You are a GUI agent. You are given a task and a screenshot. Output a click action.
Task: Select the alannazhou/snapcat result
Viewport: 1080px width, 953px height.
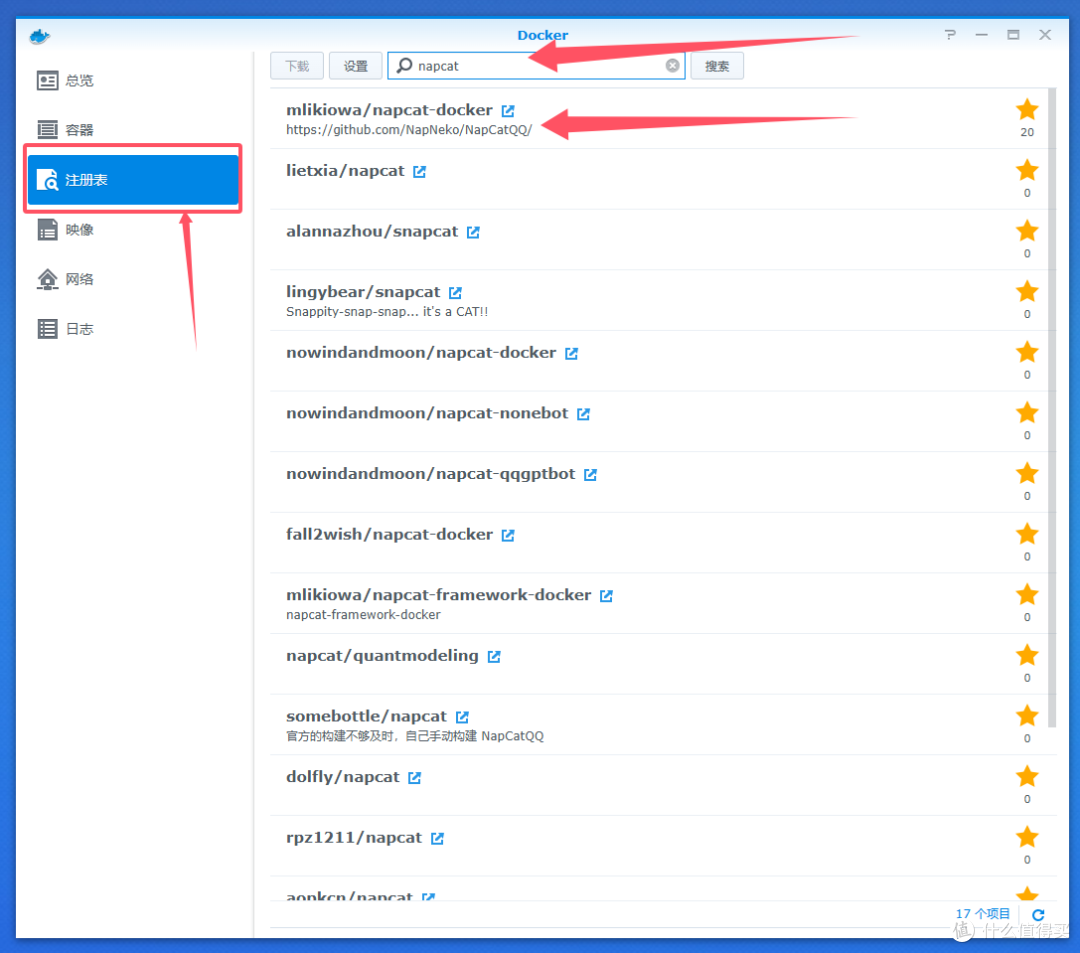point(658,240)
